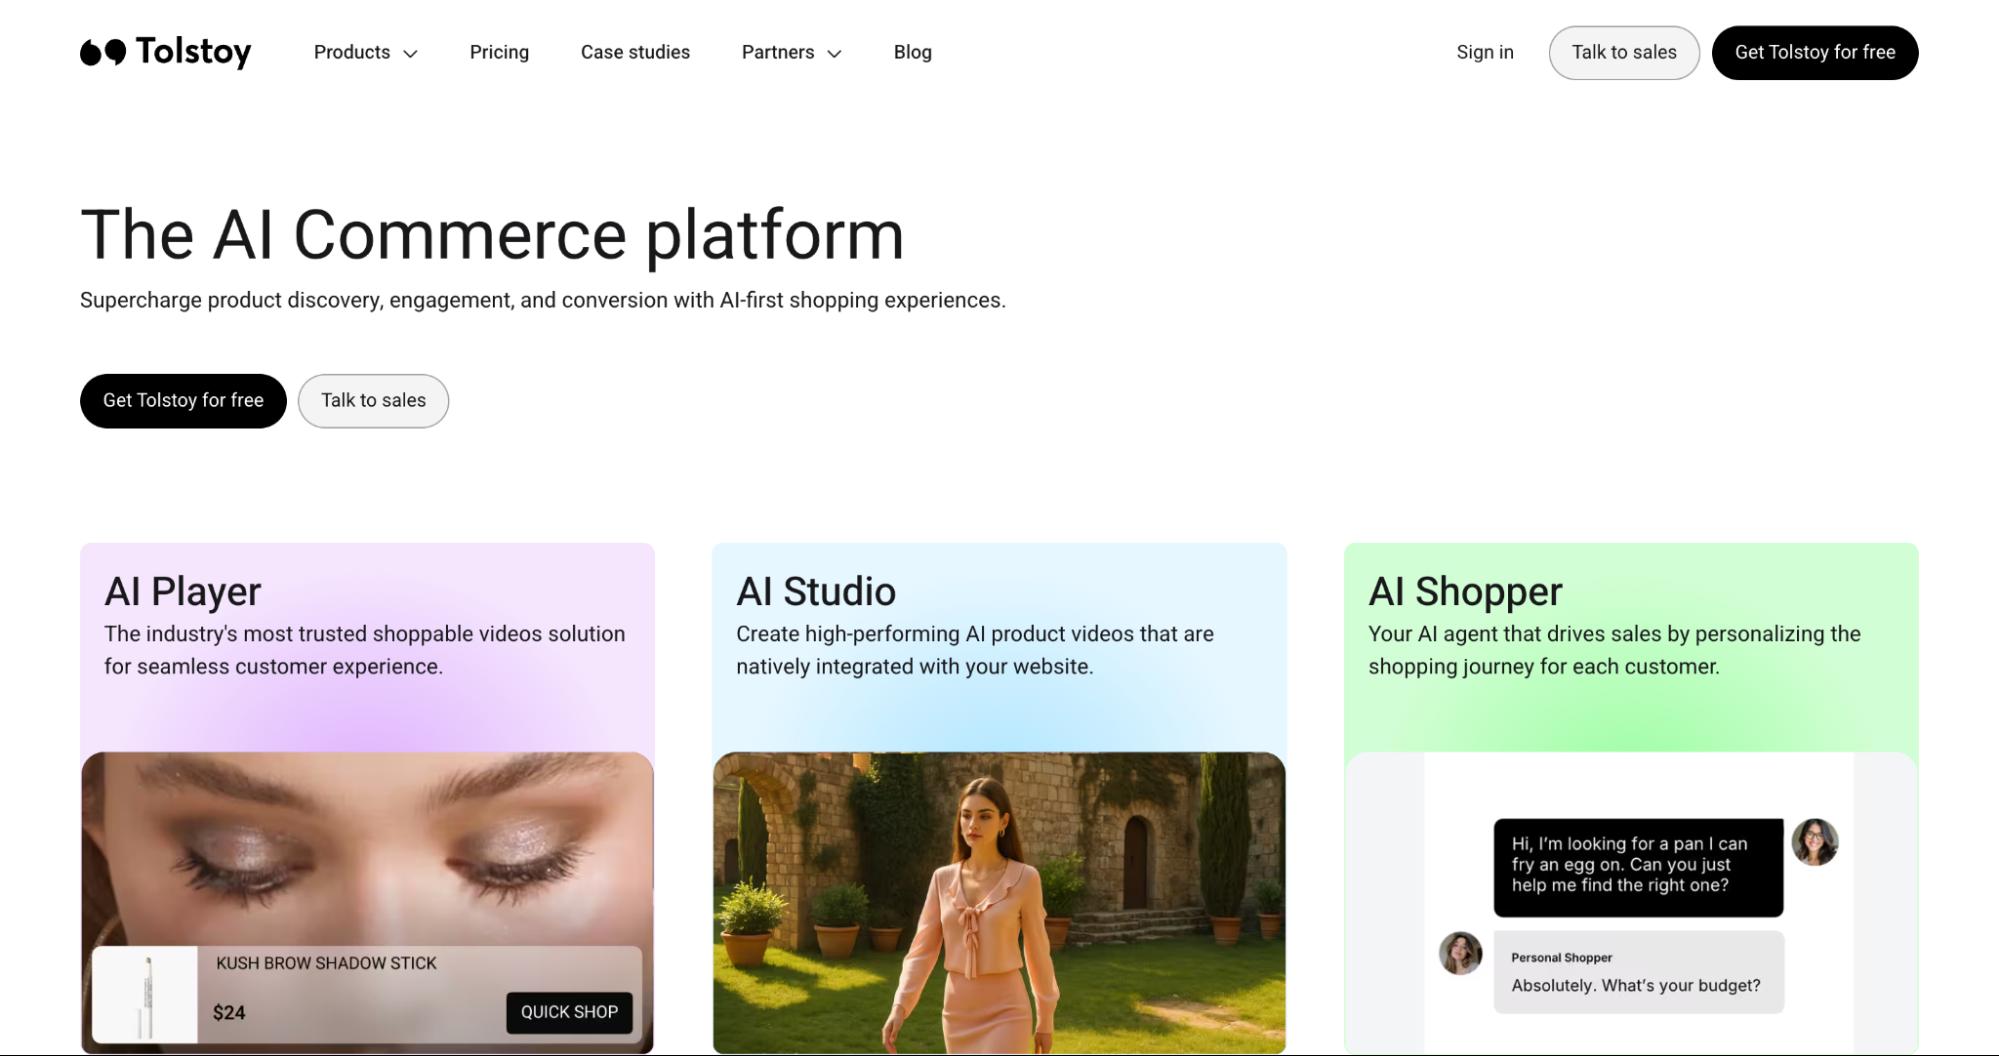Screen dimensions: 1999x1056
Task: Click the Sign in link
Action: pyautogui.click(x=1485, y=52)
